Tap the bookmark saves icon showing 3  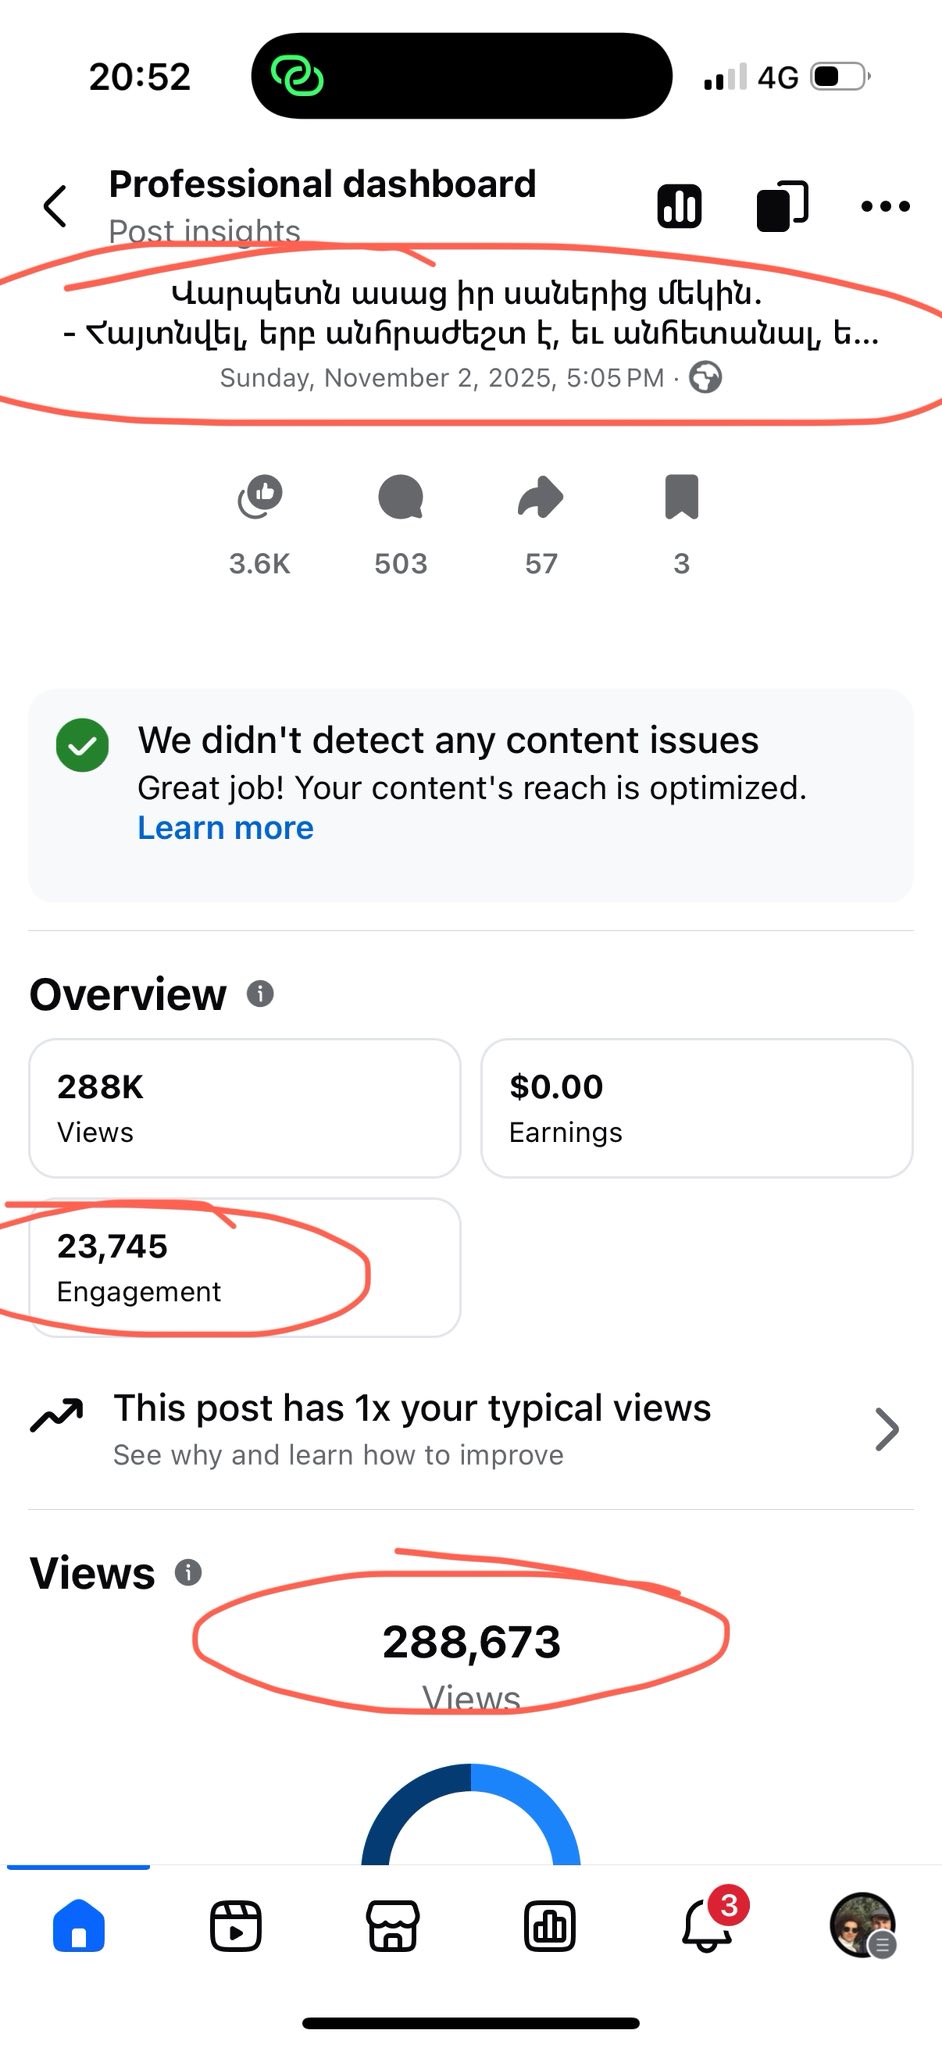[681, 498]
